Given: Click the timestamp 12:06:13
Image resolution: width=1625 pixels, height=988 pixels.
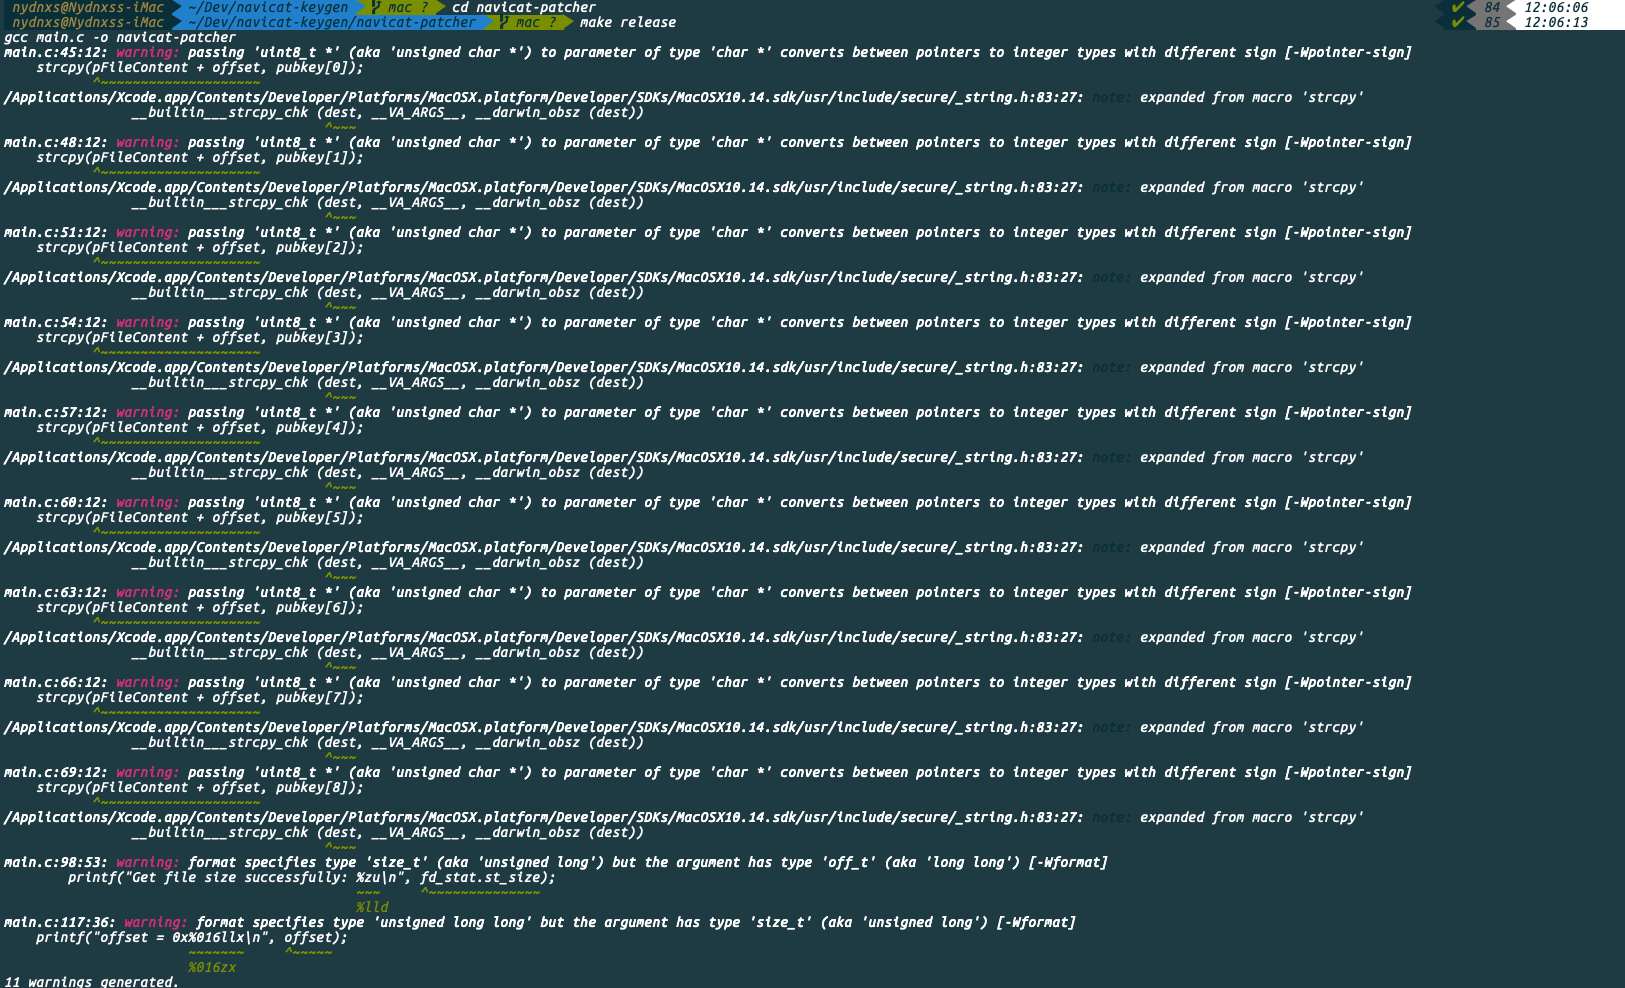Looking at the screenshot, I should 1556,22.
